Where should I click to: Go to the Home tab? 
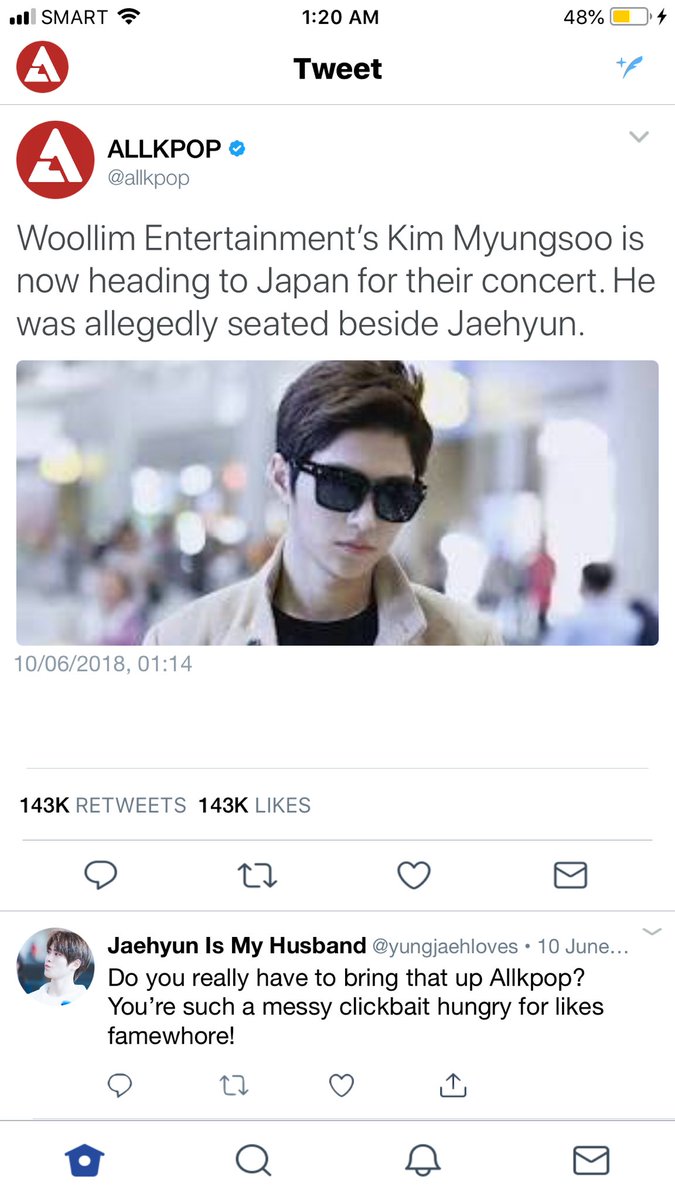tap(85, 1160)
